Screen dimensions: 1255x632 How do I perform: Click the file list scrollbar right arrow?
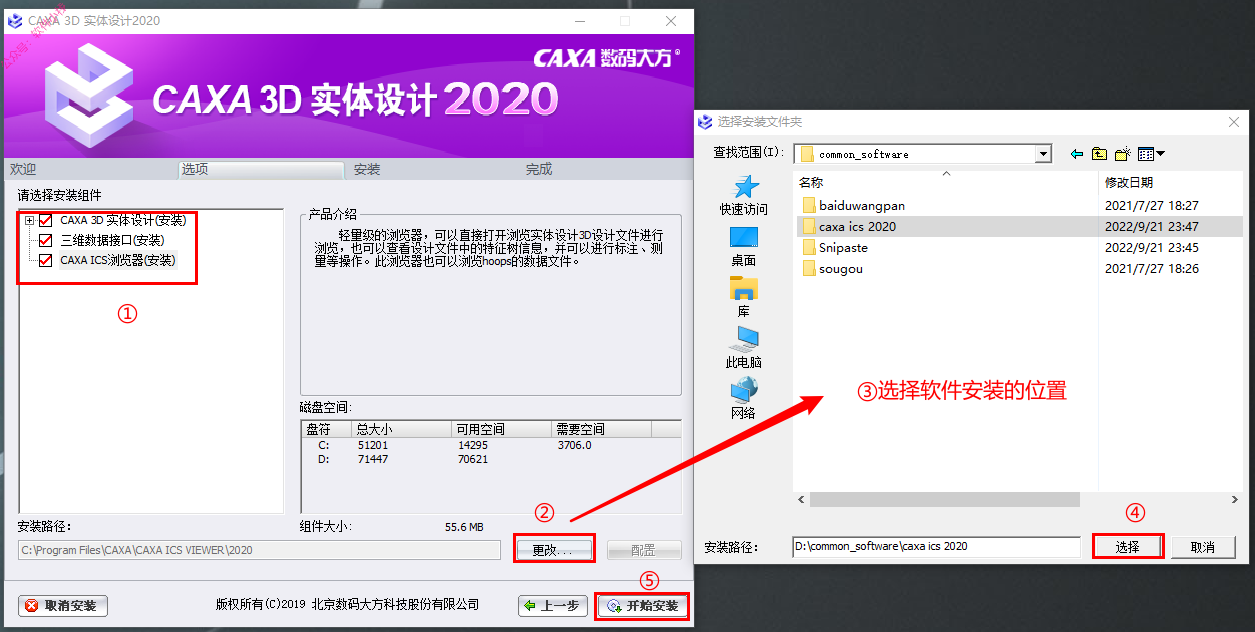pyautogui.click(x=1236, y=499)
